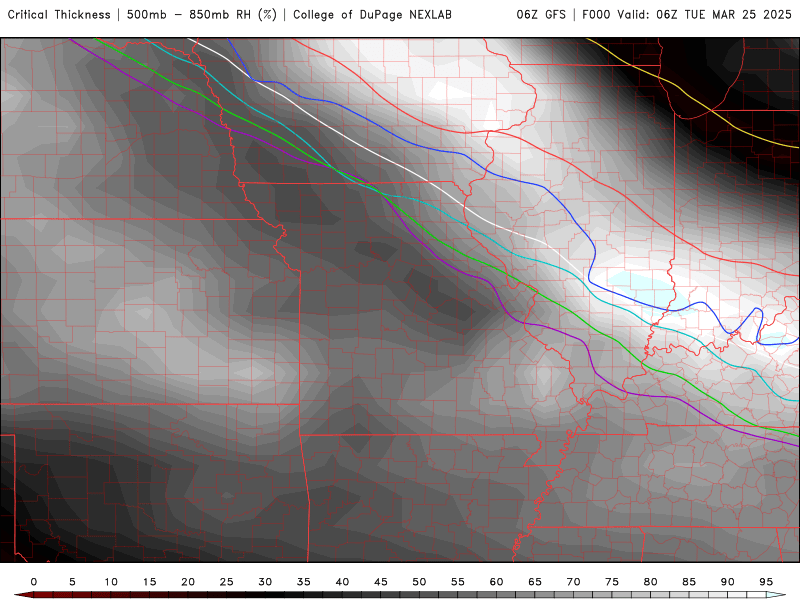The width and height of the screenshot is (800, 600).
Task: Click the dark red left arrow of colorbar
Action: [23, 595]
